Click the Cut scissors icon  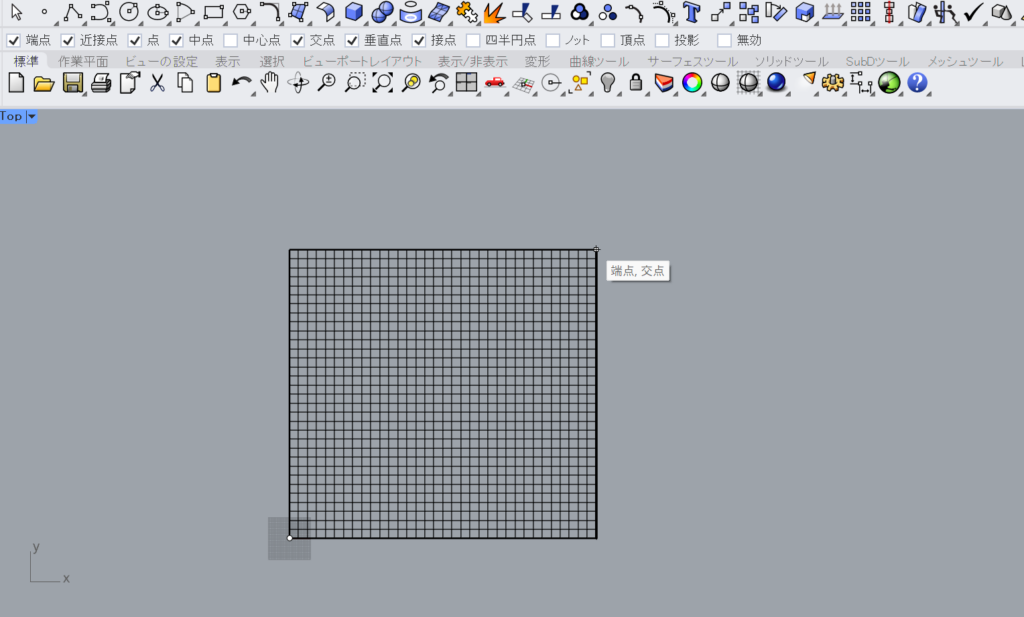157,83
